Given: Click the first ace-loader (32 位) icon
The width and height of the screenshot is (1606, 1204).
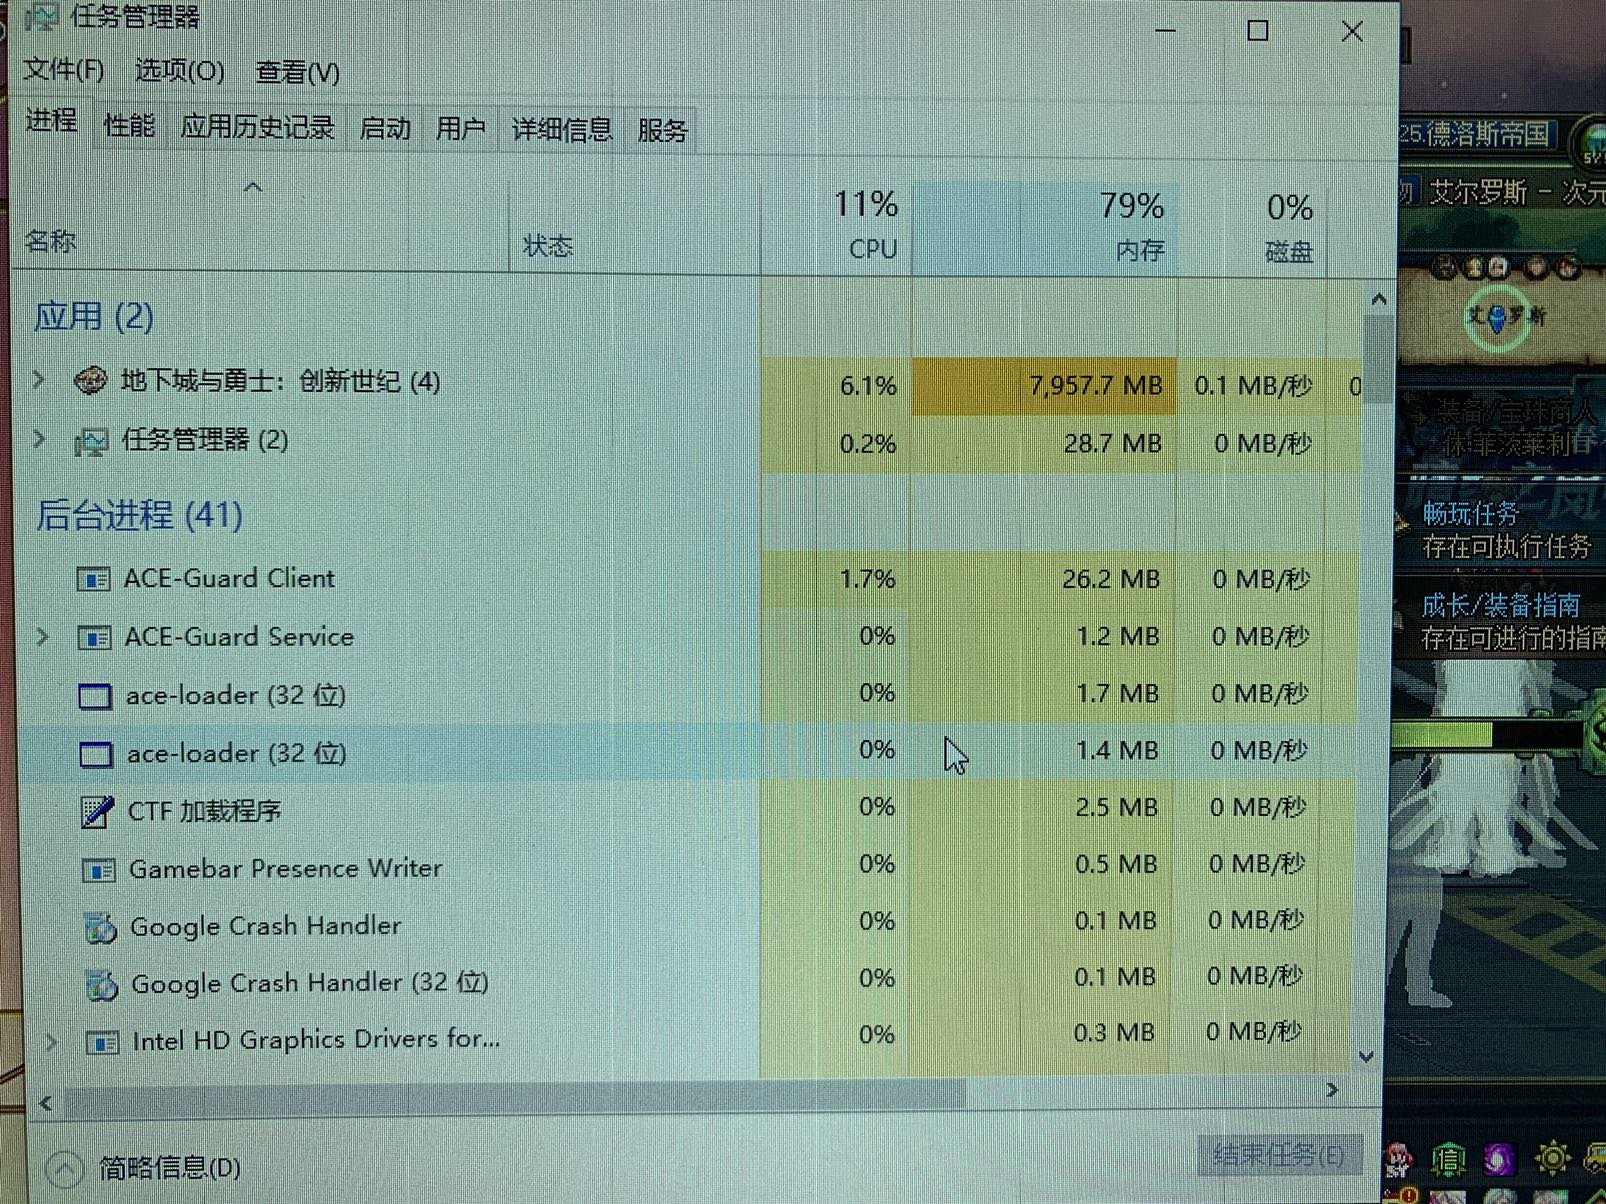Looking at the screenshot, I should (x=95, y=695).
